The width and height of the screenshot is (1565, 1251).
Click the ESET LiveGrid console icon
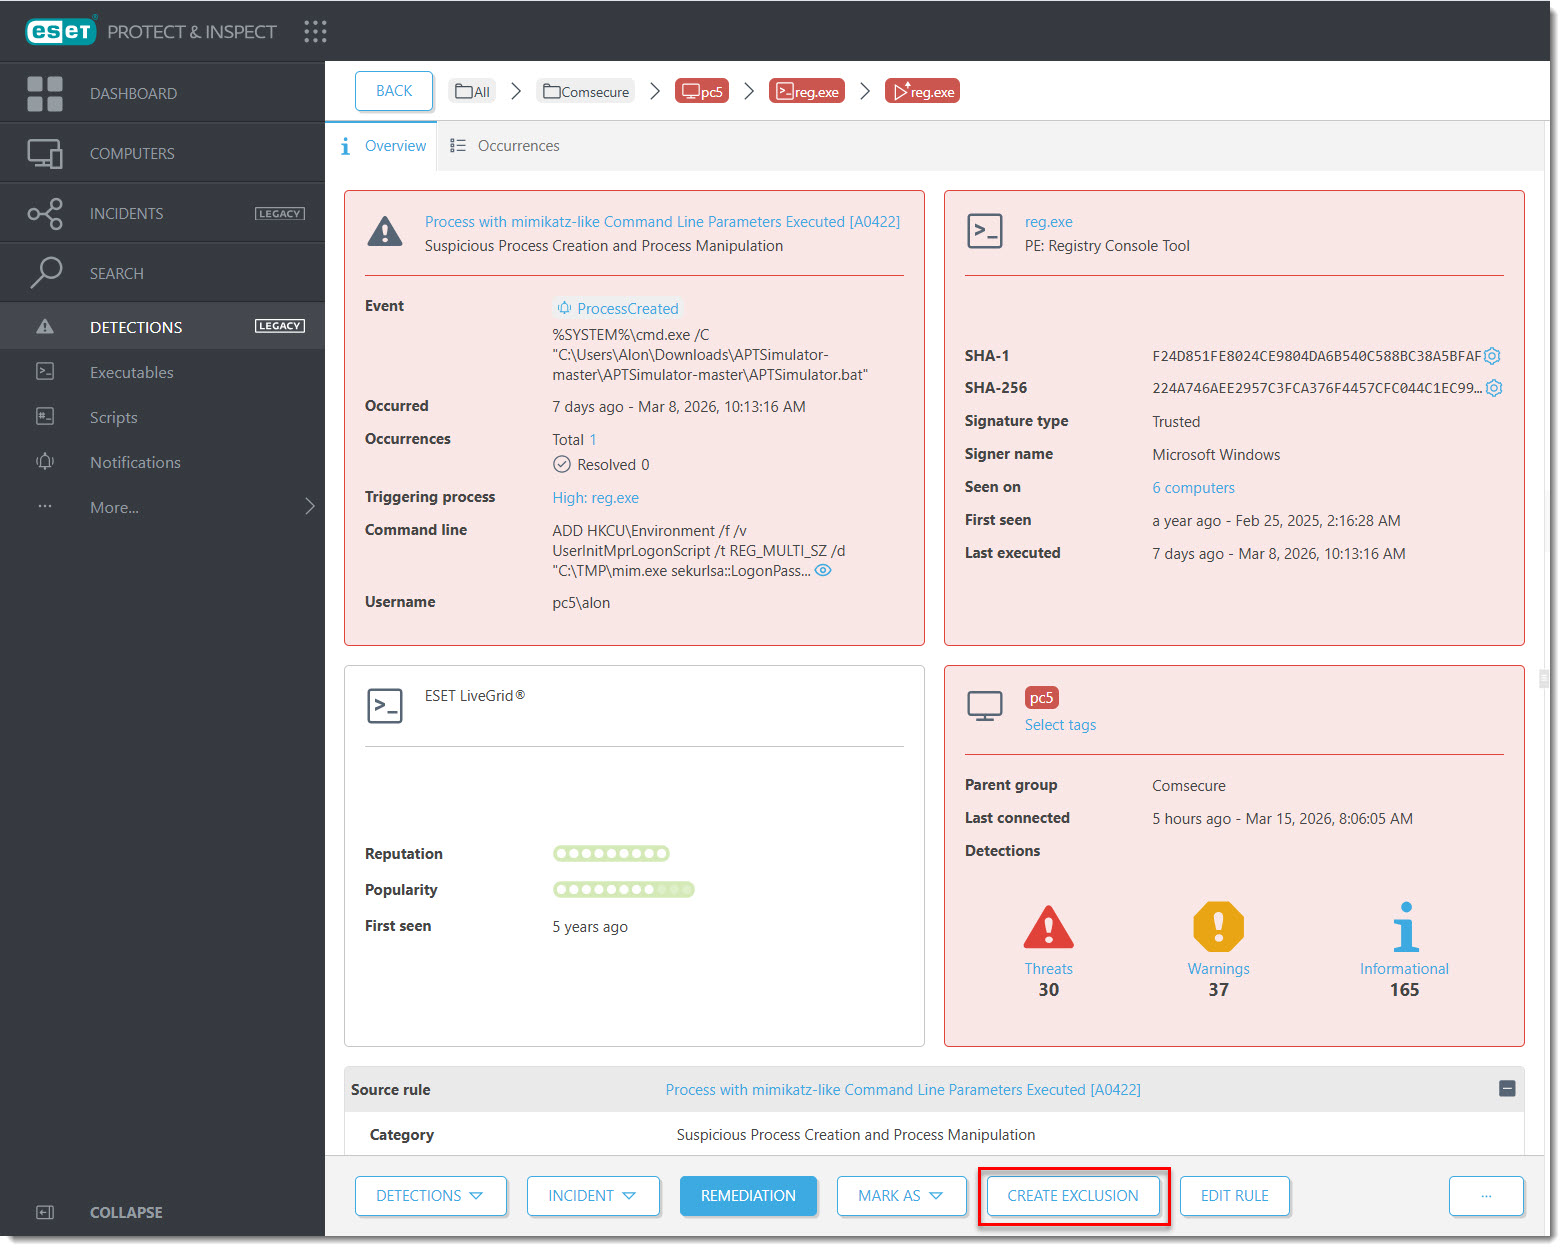click(x=385, y=706)
